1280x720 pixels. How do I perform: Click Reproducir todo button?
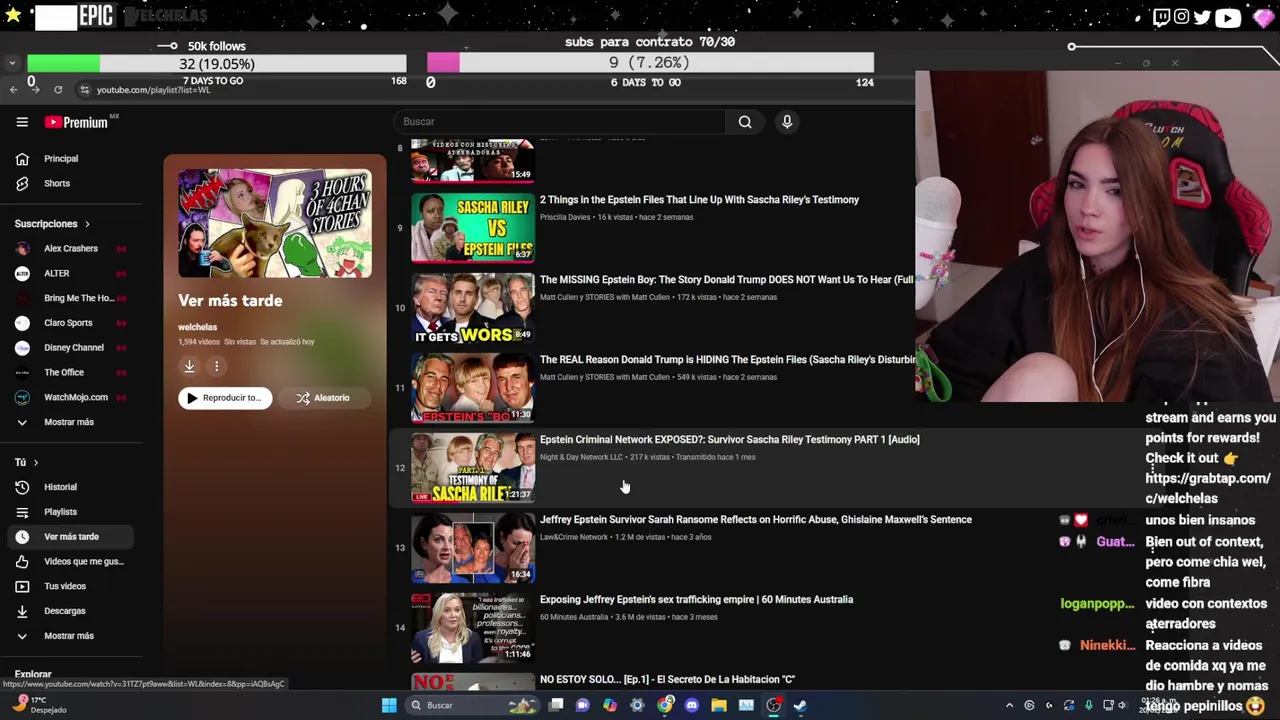225,398
